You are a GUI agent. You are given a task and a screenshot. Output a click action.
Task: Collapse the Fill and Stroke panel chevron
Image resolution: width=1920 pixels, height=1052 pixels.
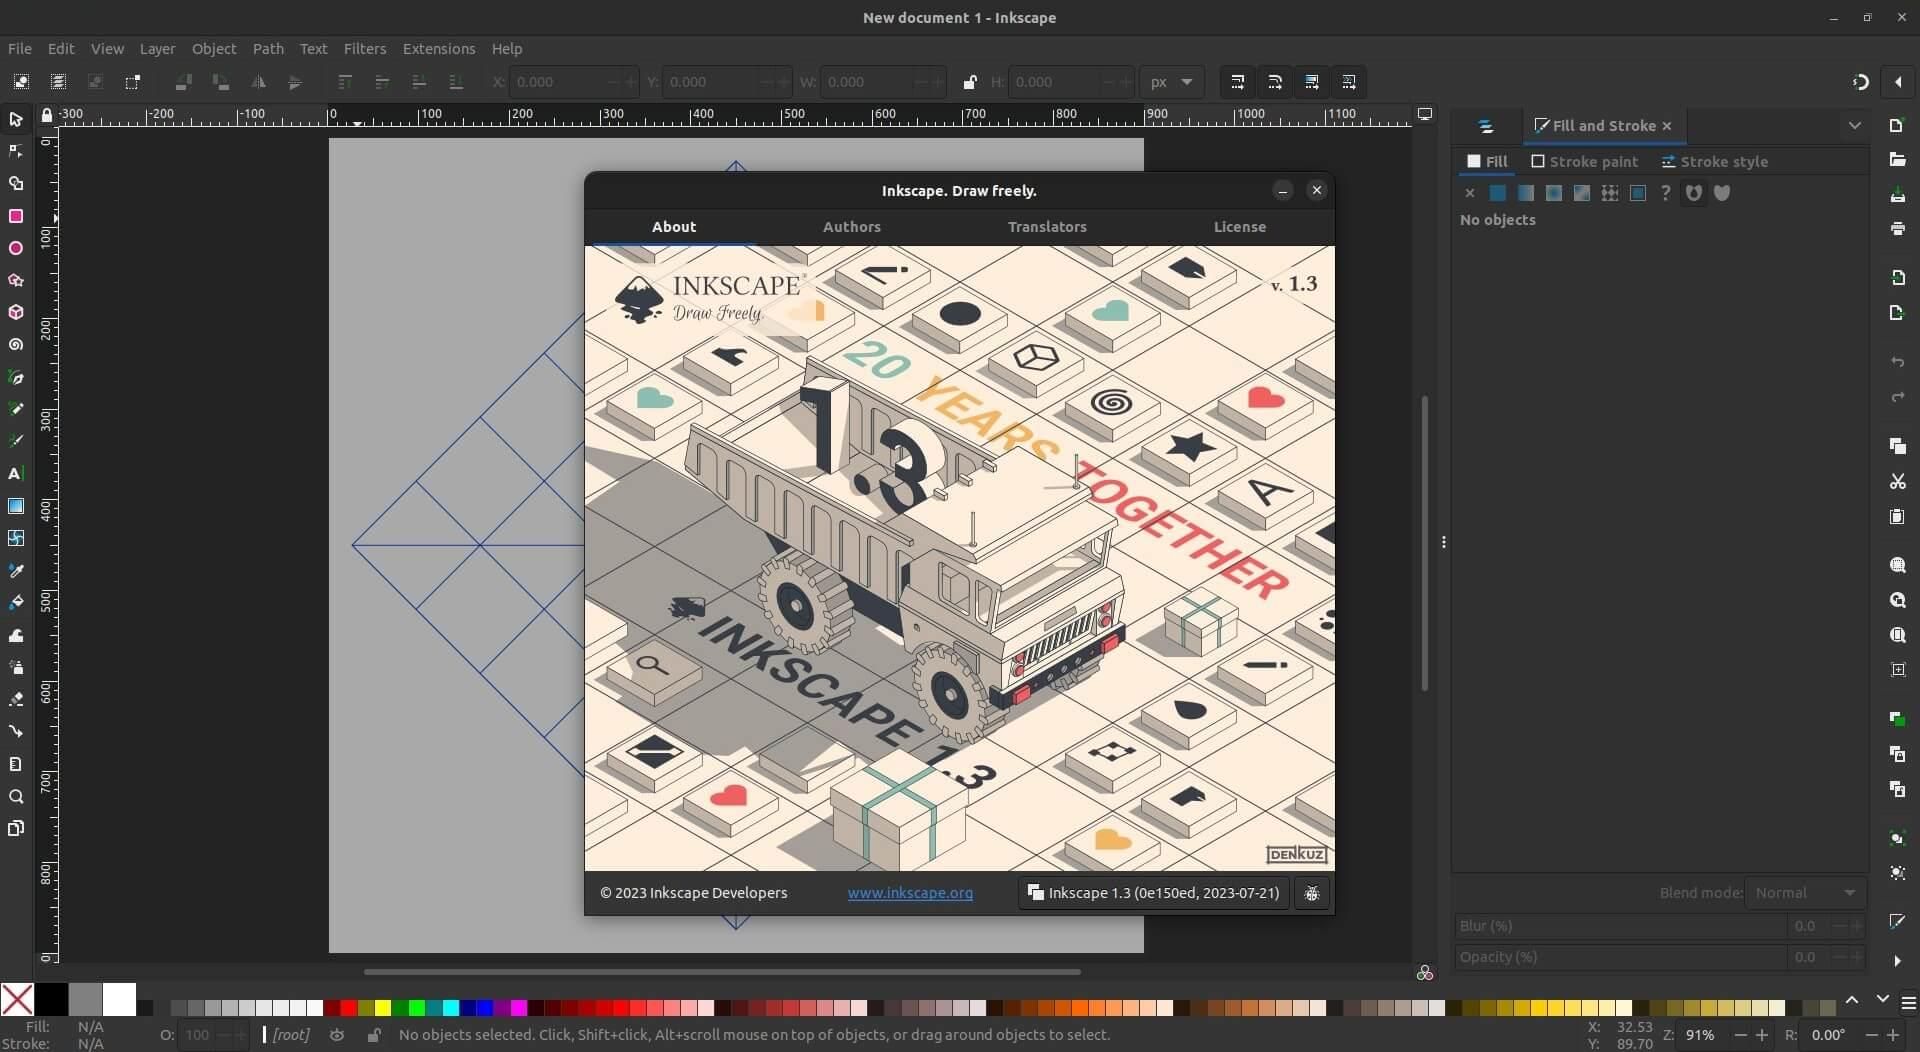[1856, 125]
